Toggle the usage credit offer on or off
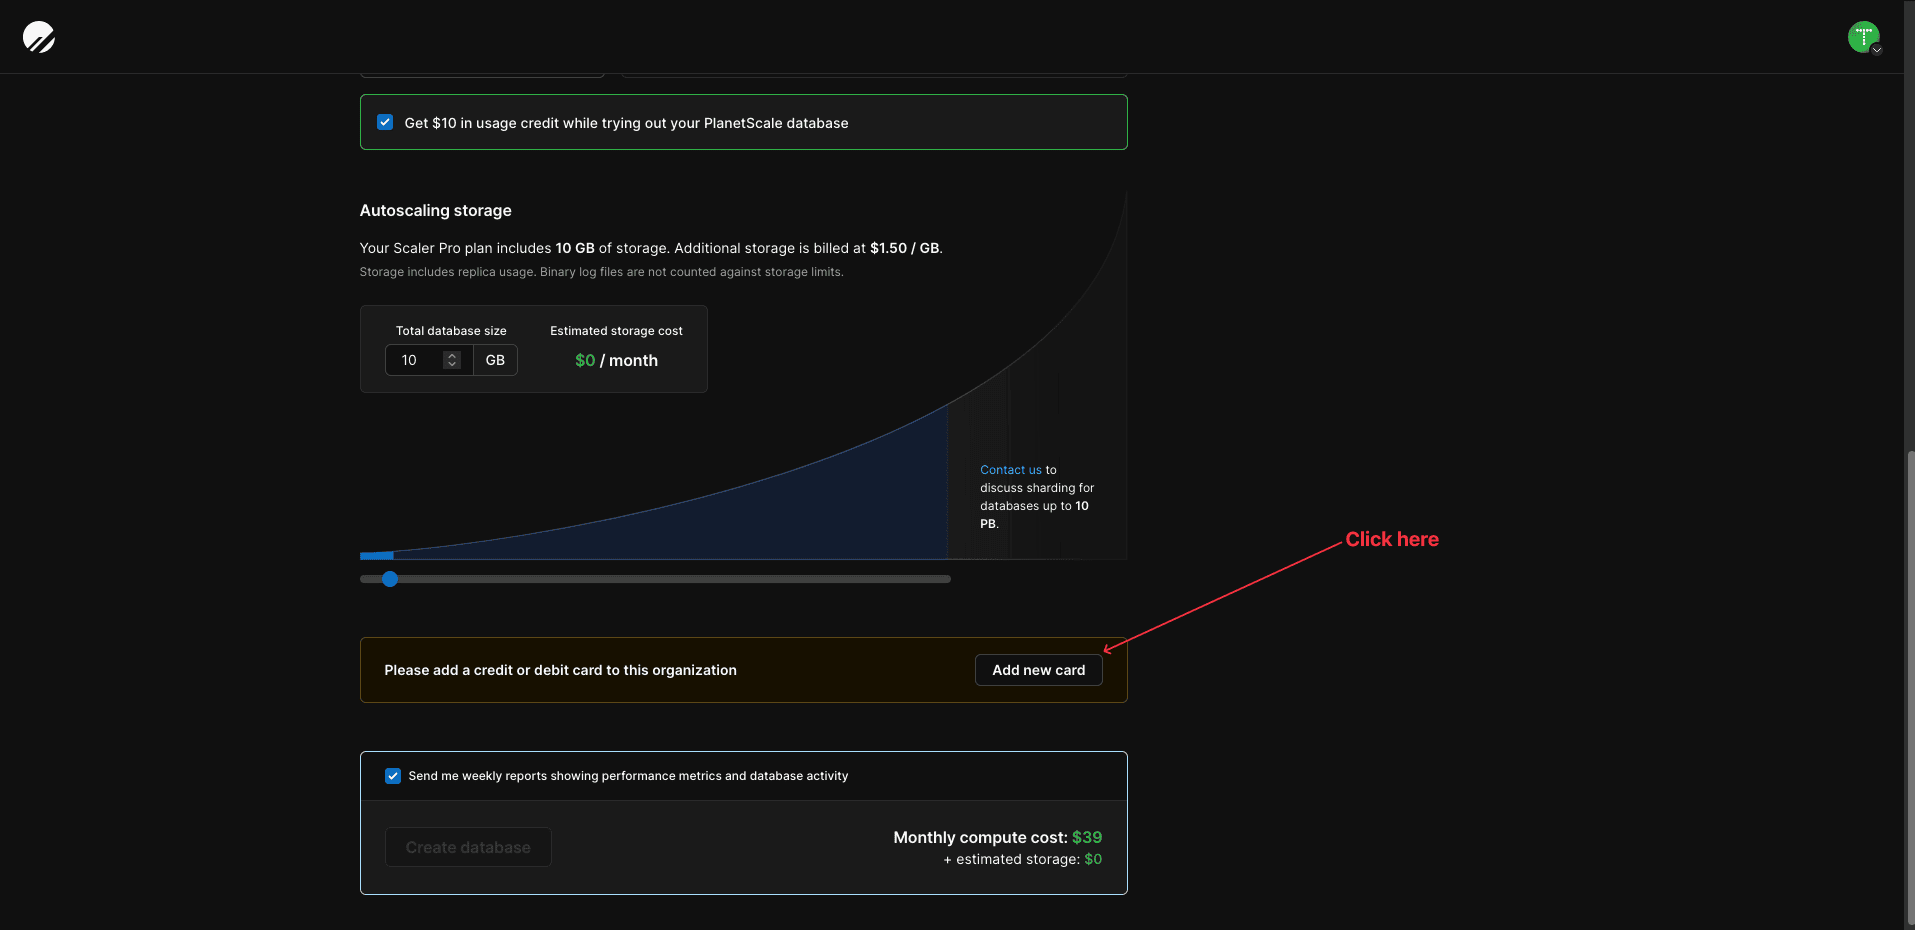This screenshot has height=930, width=1915. point(385,122)
